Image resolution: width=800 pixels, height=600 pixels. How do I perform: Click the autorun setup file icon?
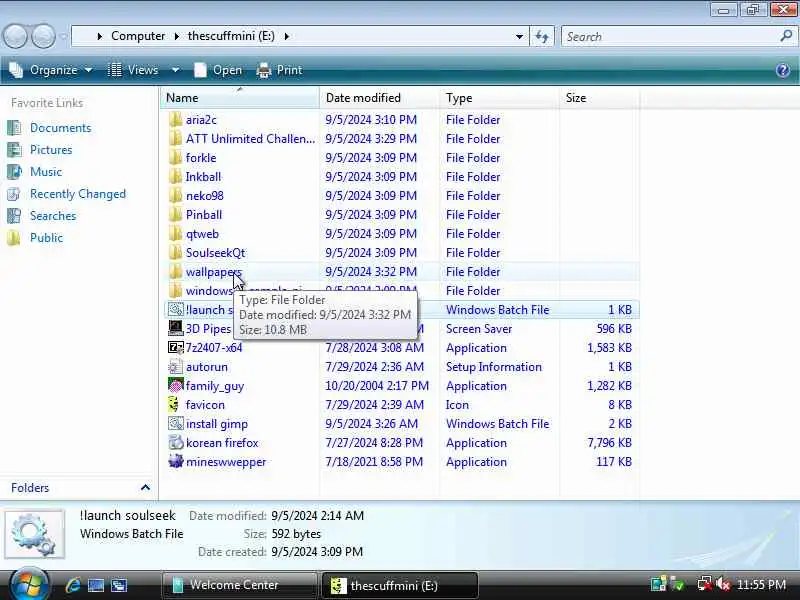176,367
